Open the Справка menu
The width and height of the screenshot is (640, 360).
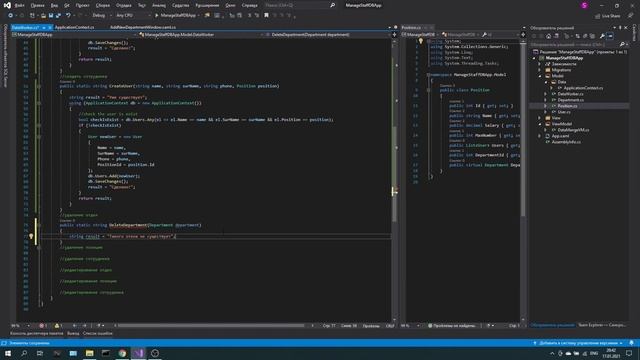pyautogui.click(x=249, y=5)
